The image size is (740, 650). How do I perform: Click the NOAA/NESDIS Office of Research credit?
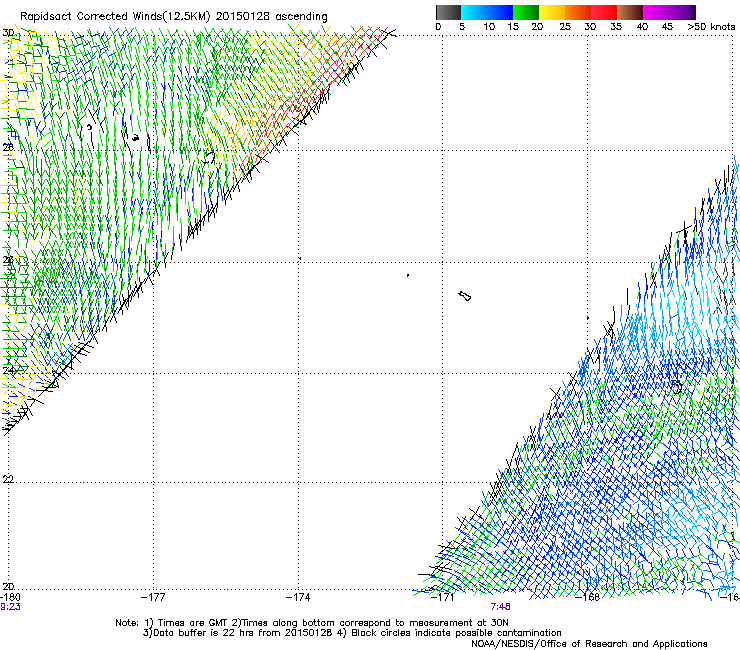[x=589, y=644]
